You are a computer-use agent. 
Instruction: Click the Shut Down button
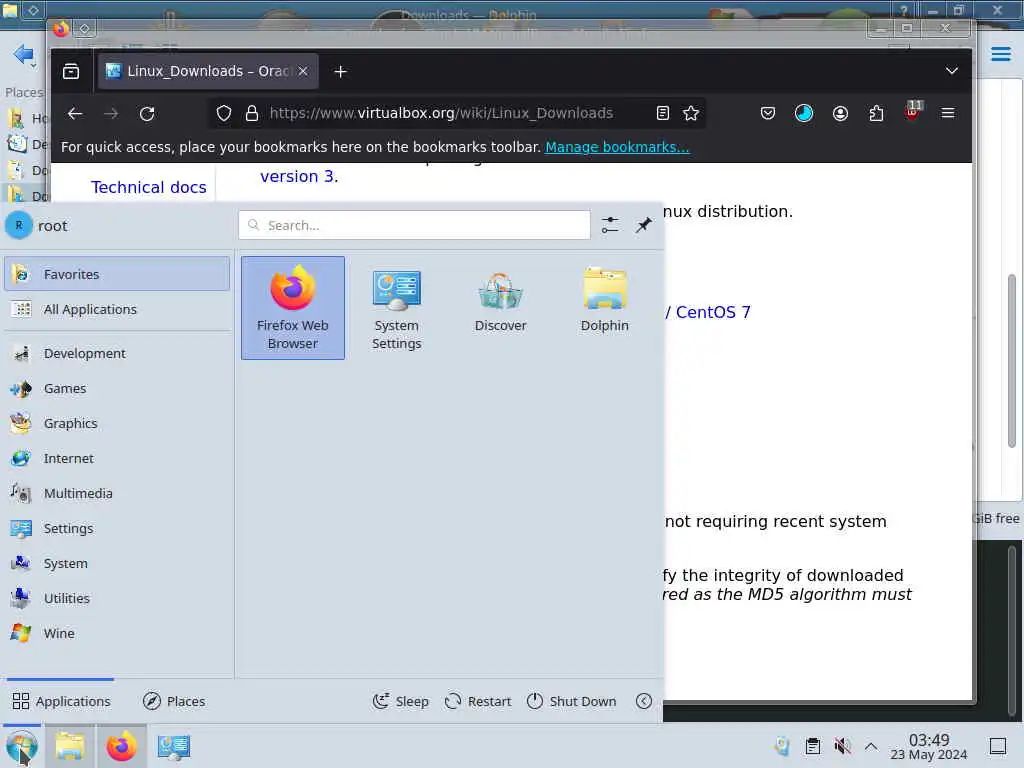pyautogui.click(x=571, y=701)
